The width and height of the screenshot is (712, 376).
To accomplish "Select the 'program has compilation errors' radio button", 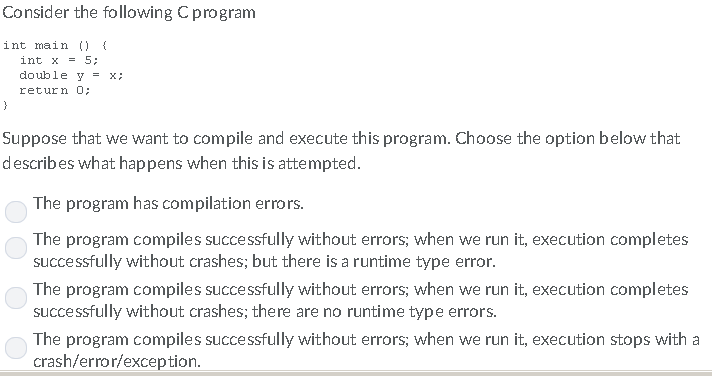I will (x=16, y=212).
